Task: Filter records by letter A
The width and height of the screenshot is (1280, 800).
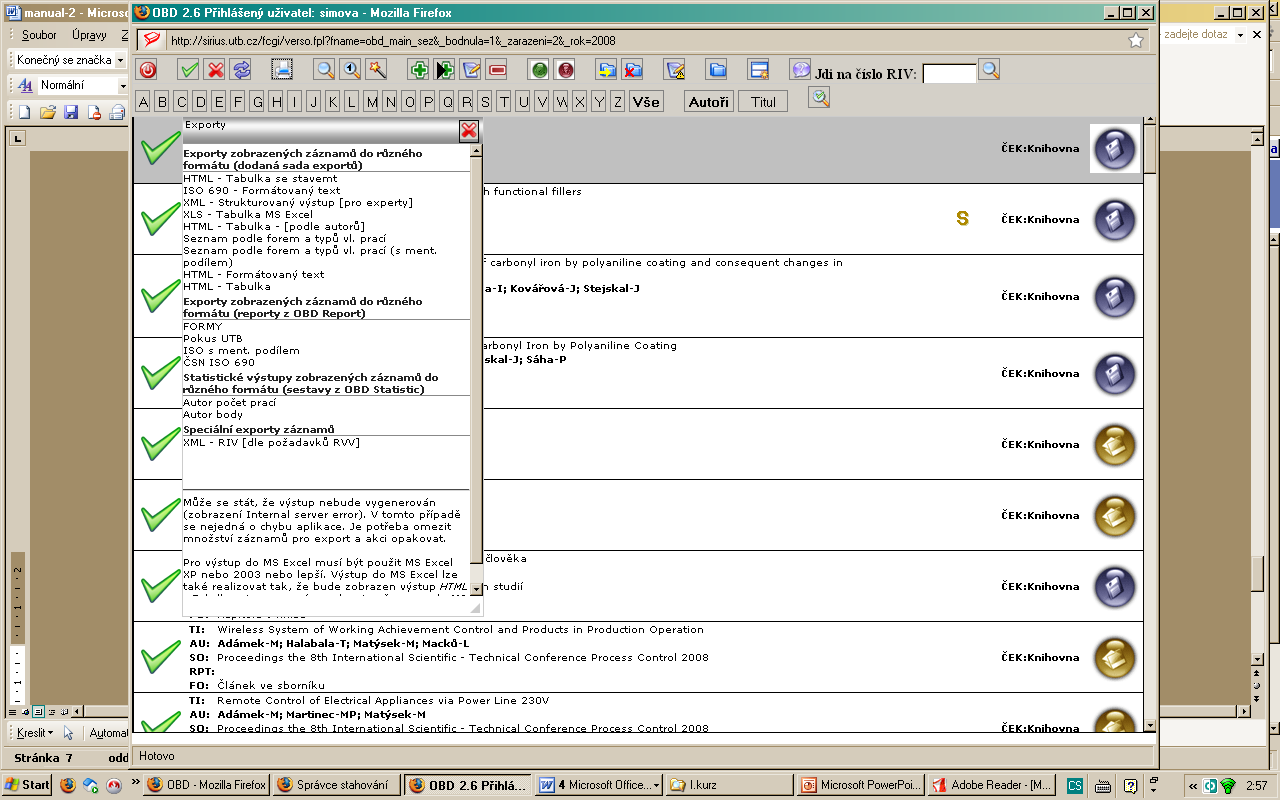Action: click(143, 102)
